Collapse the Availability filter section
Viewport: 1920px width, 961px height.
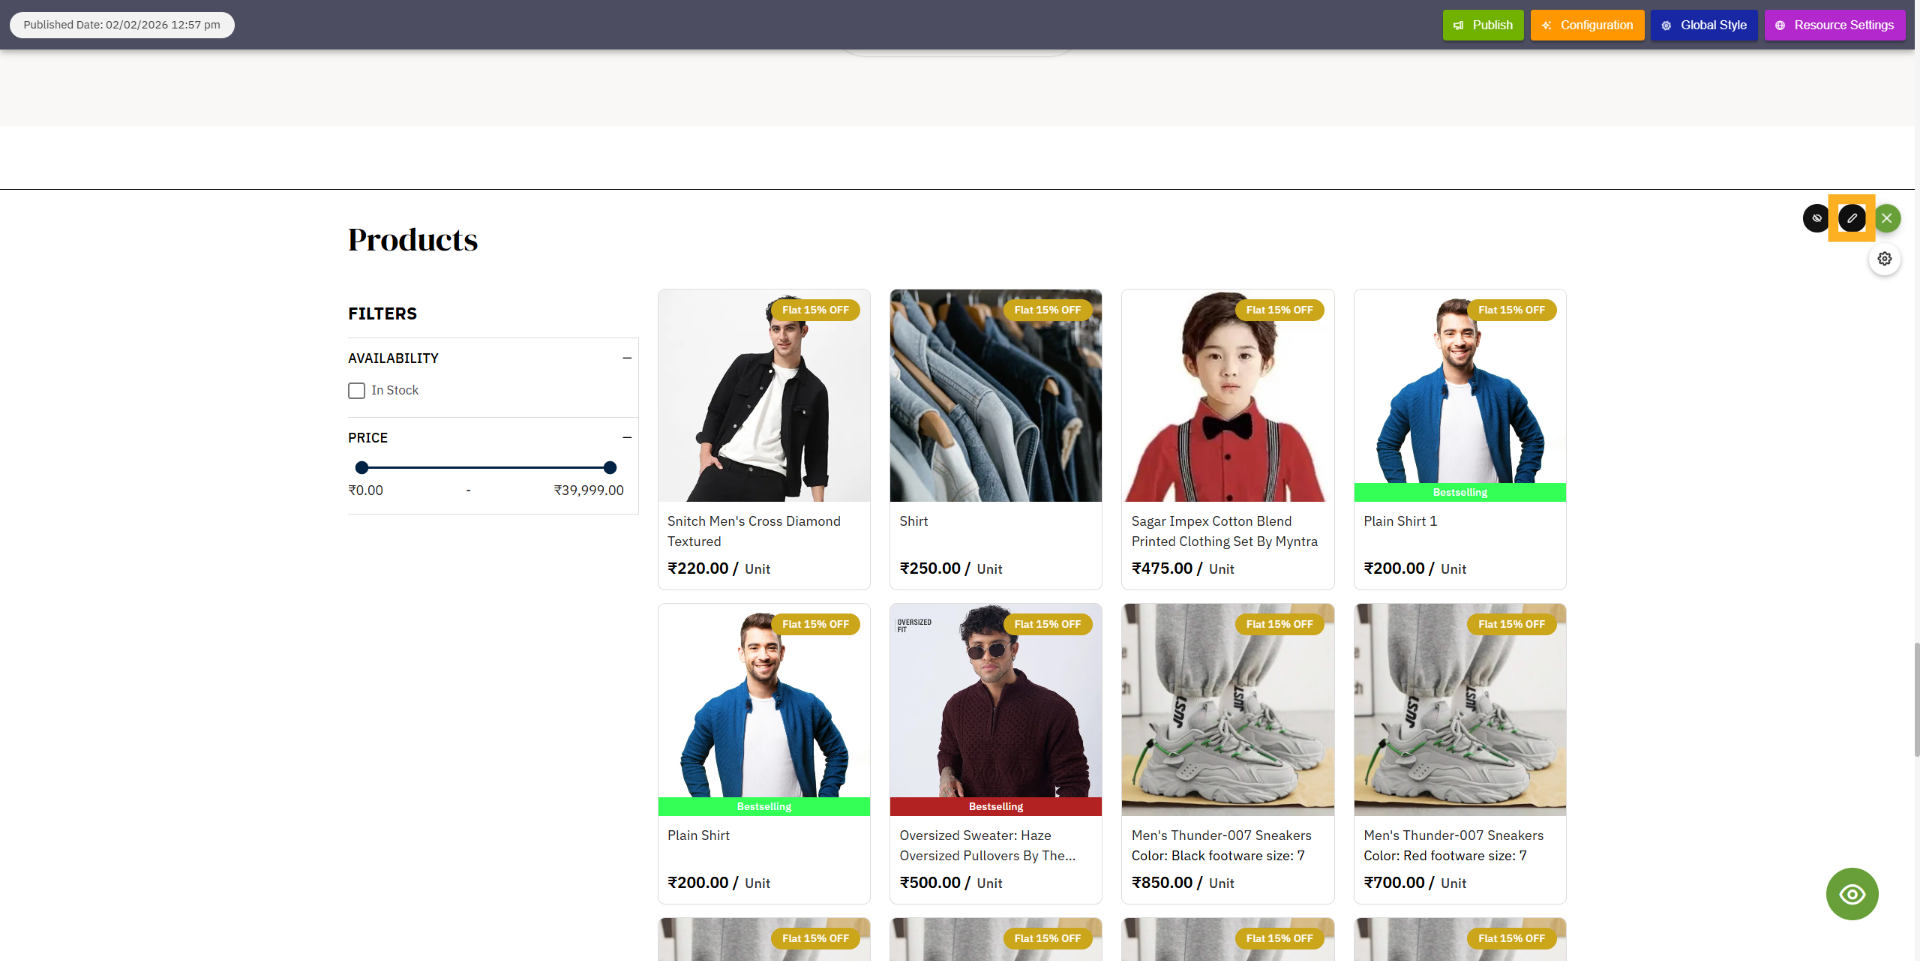pyautogui.click(x=627, y=358)
